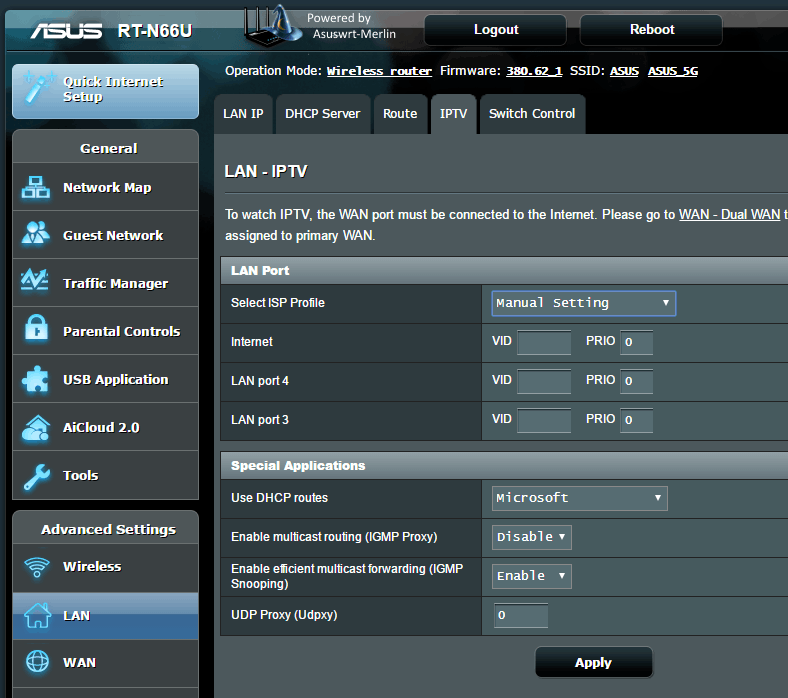Click the LAN port 4 PRIO field
The width and height of the screenshot is (788, 698).
[636, 381]
